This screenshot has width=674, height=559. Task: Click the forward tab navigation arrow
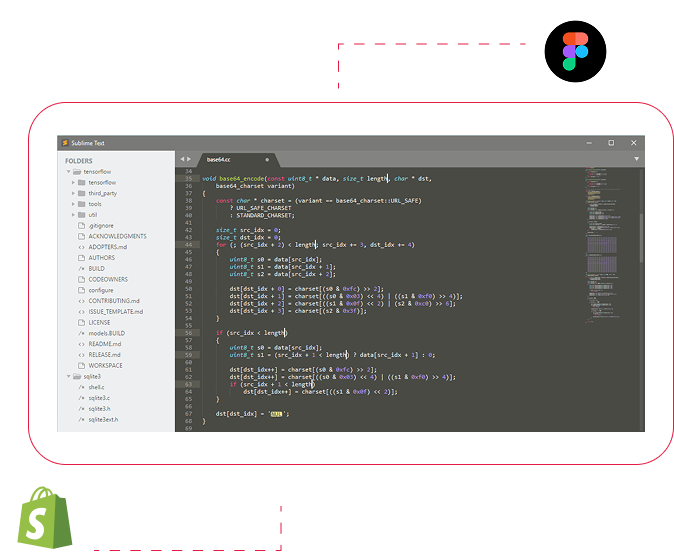[x=189, y=159]
